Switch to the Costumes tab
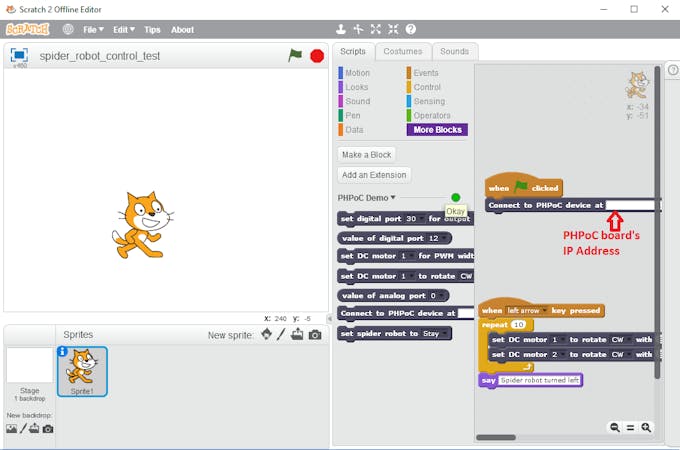Viewport: 680px width, 450px height. 402,52
